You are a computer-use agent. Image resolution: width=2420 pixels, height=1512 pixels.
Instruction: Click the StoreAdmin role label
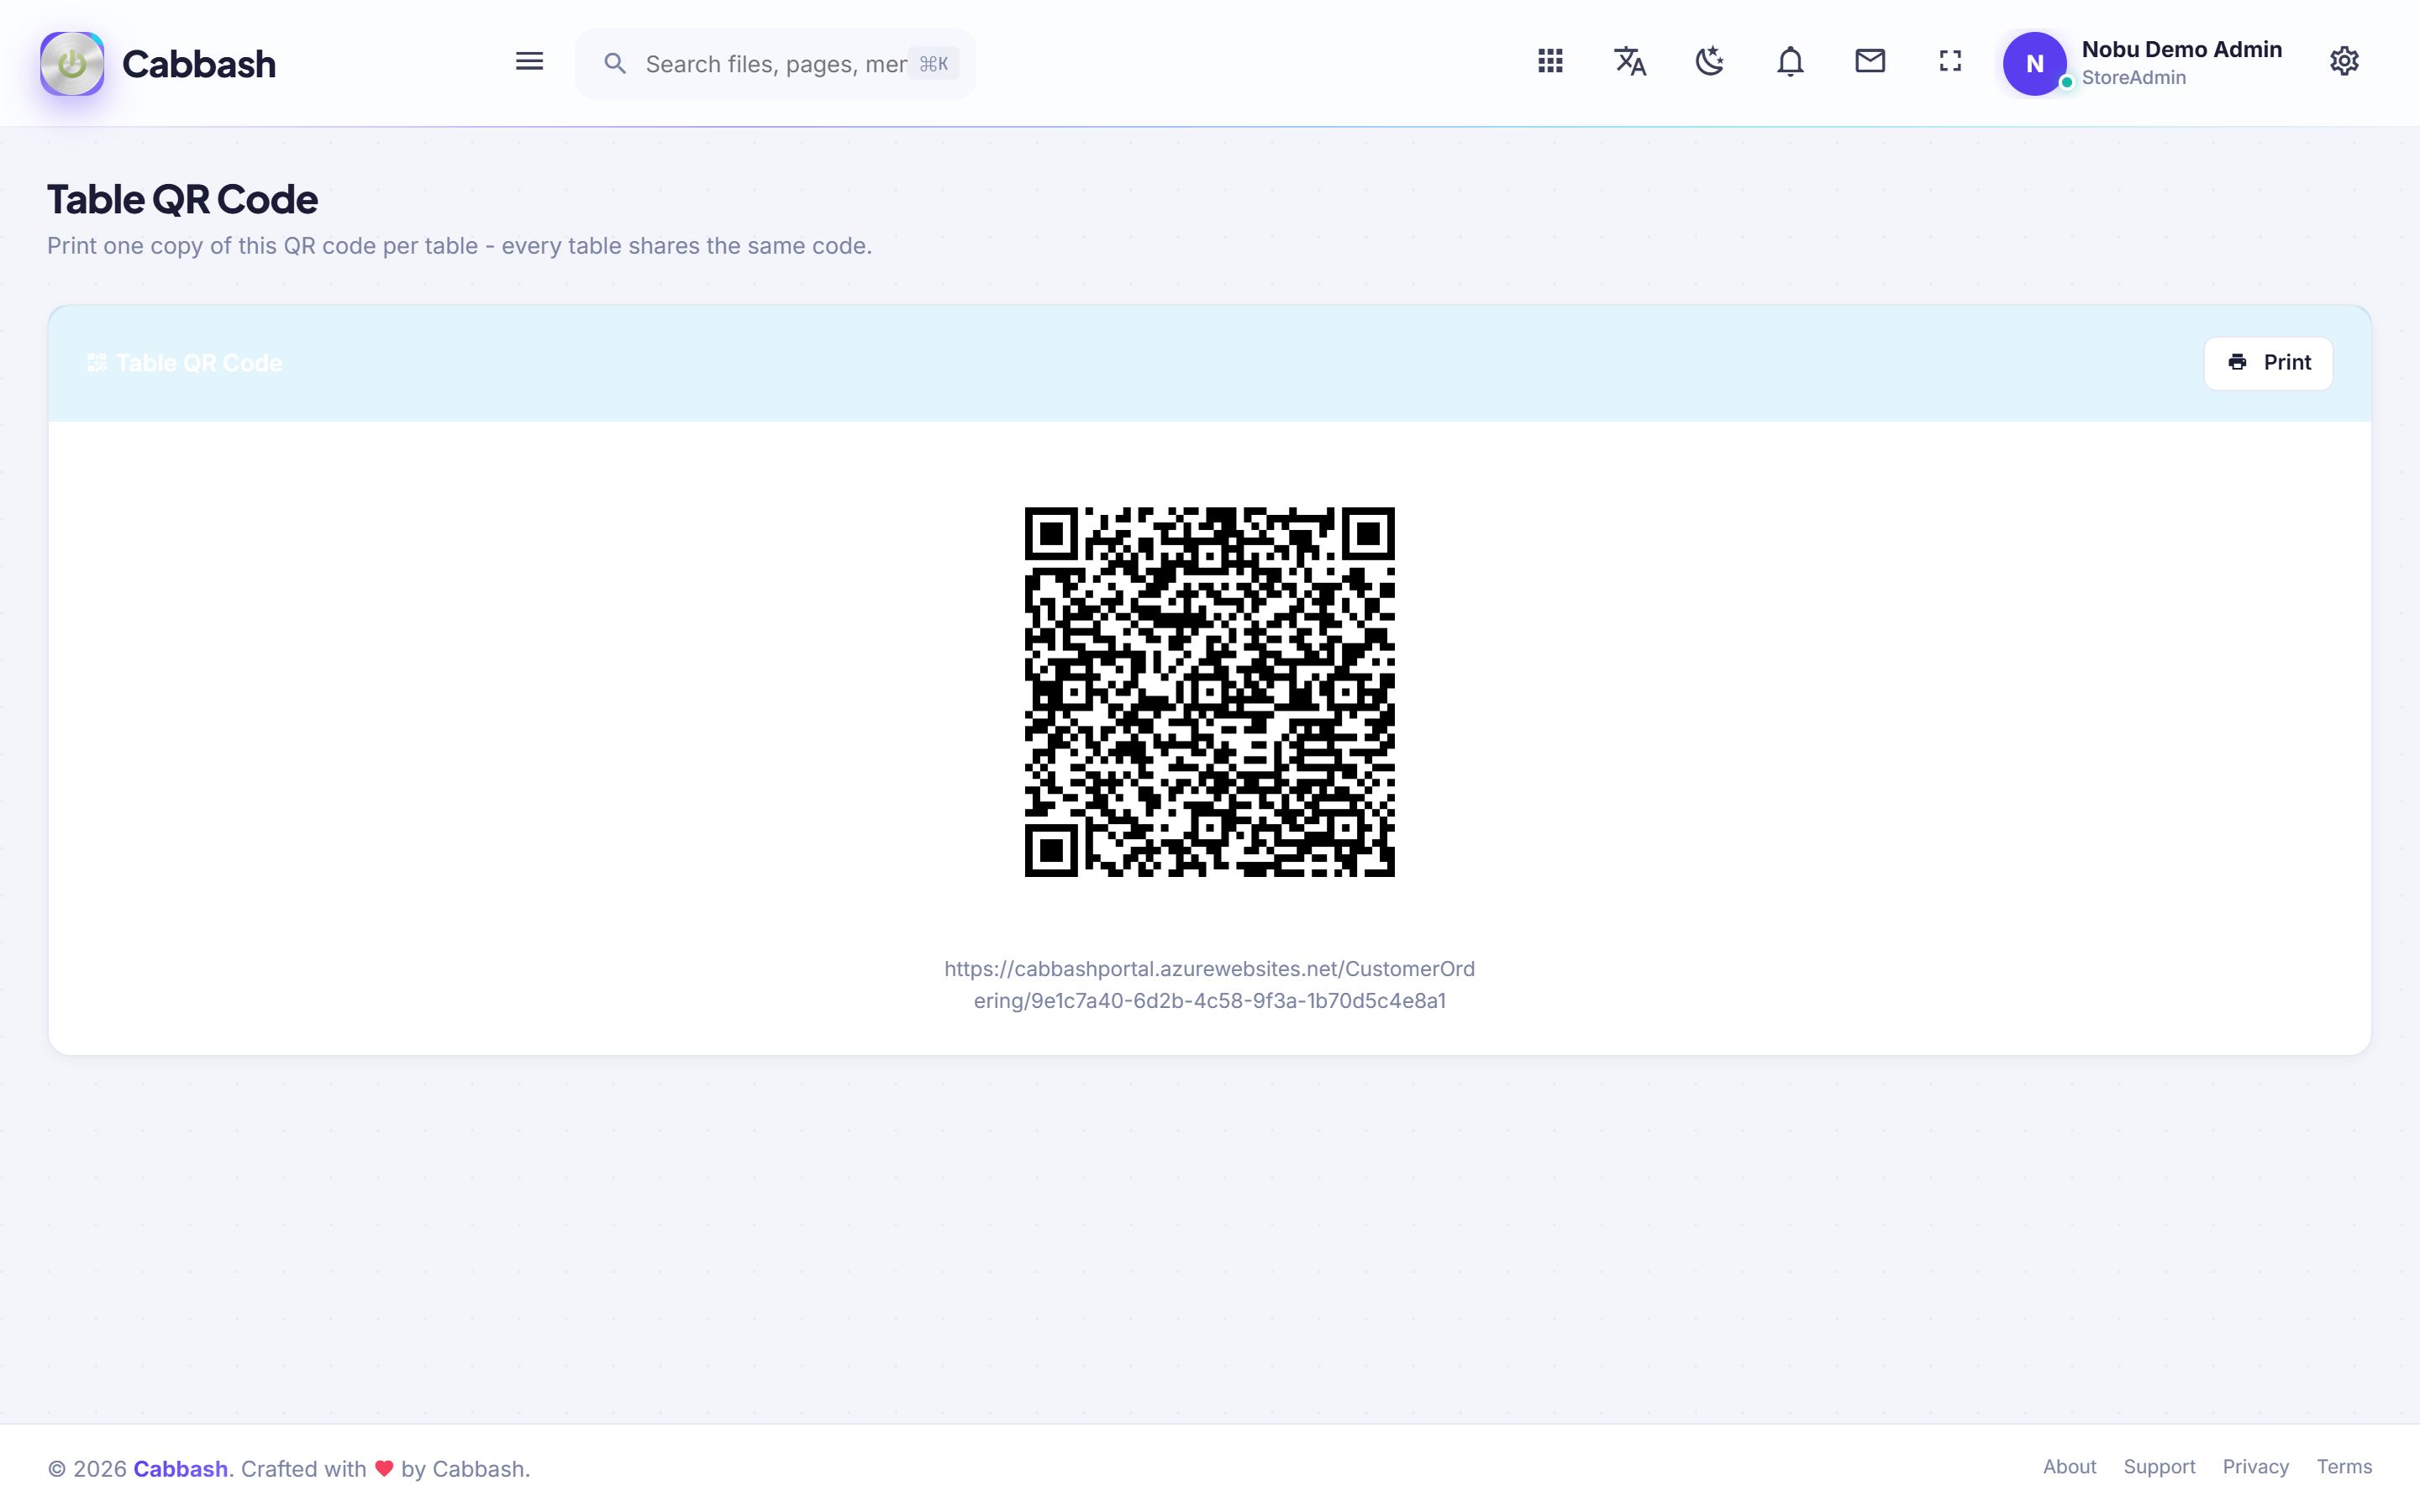(x=2133, y=78)
